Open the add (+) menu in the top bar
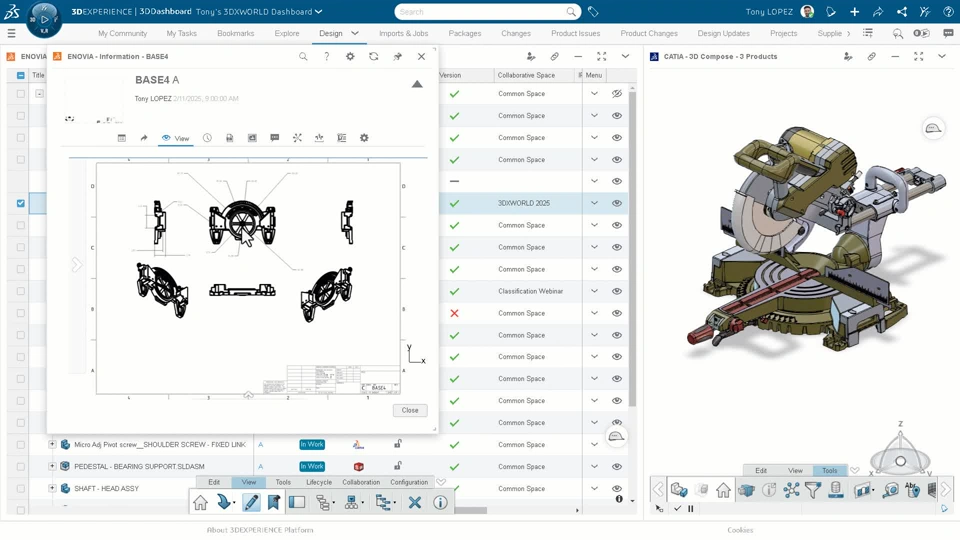The image size is (960, 540). [x=855, y=12]
